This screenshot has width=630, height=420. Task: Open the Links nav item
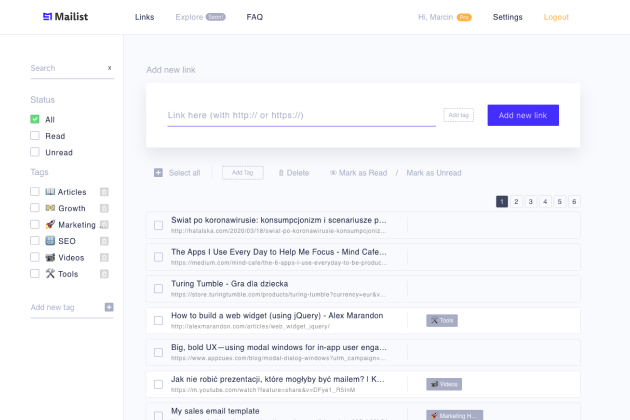click(145, 17)
